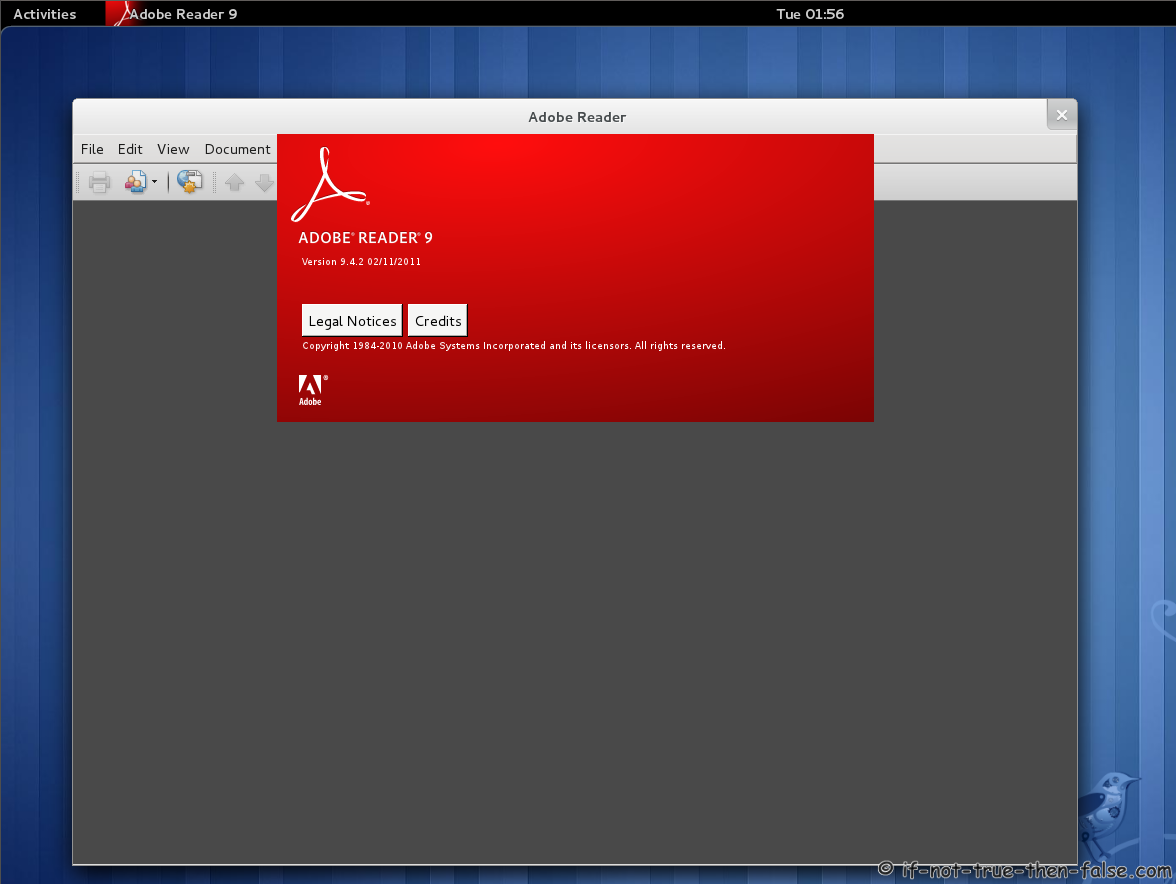The height and width of the screenshot is (884, 1176).
Task: Click the Print icon in the toolbar
Action: (99, 182)
